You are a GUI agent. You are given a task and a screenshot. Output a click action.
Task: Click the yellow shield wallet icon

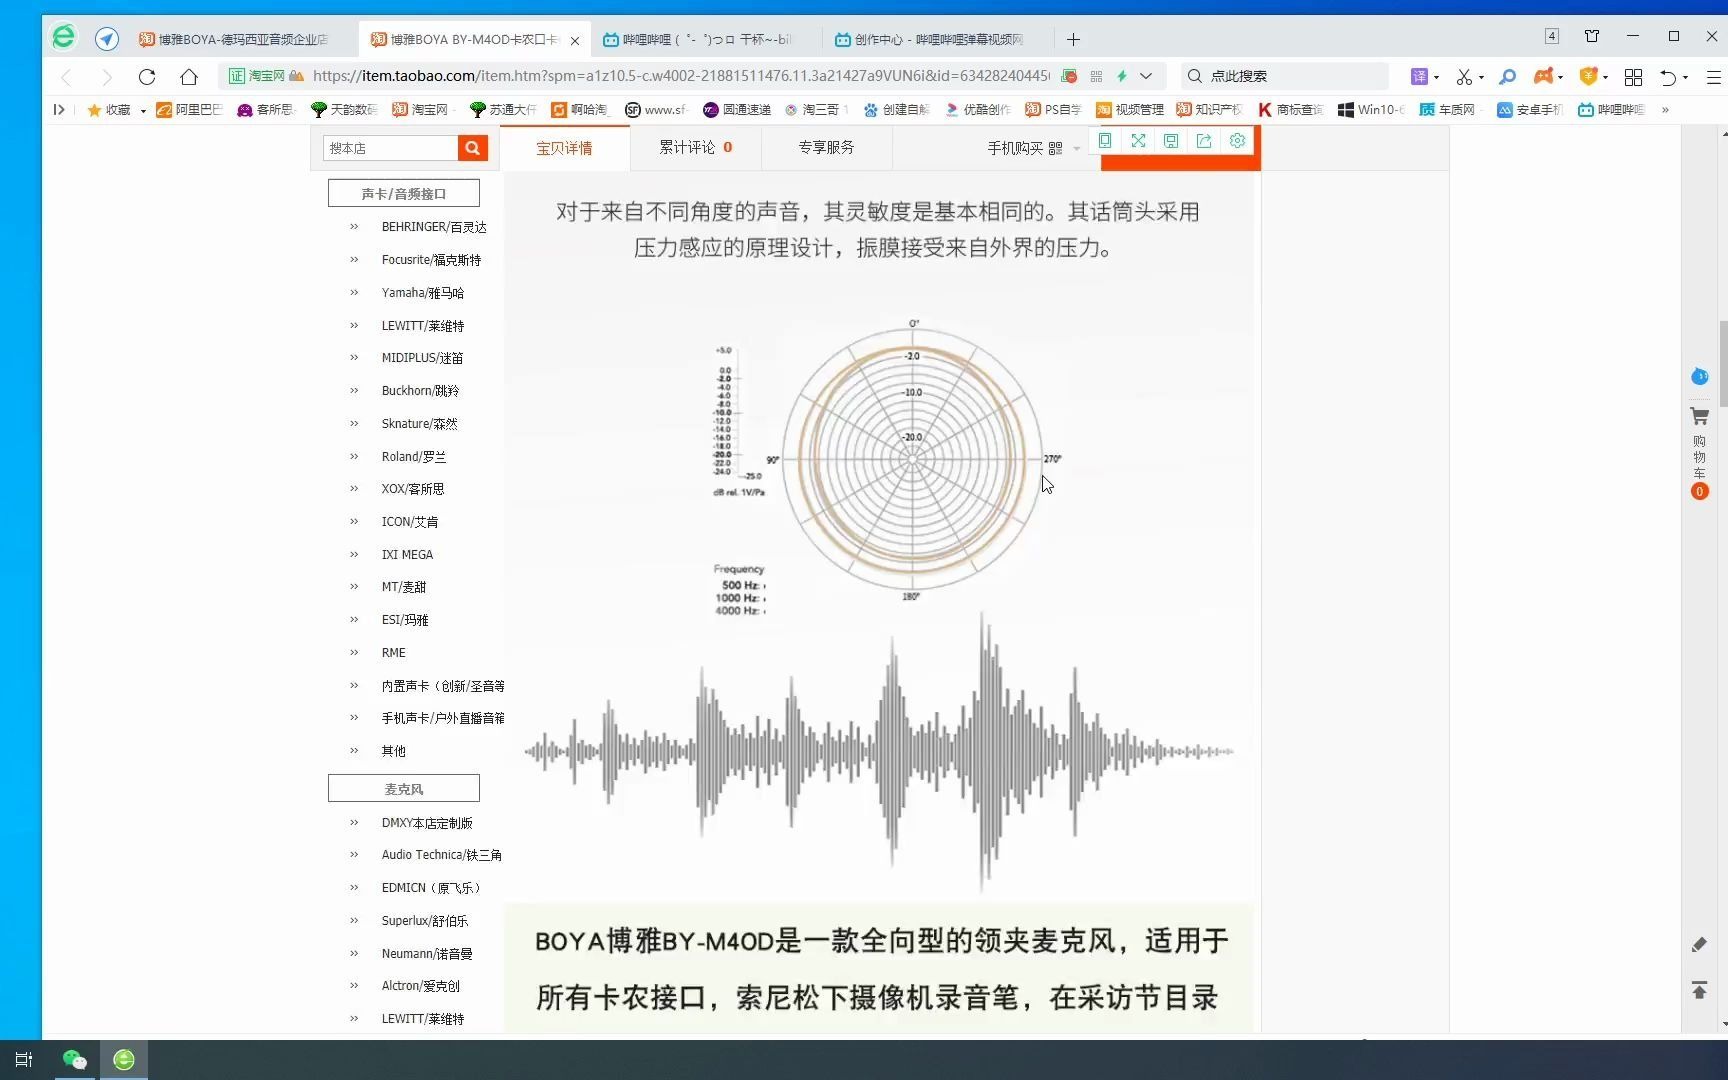pyautogui.click(x=1588, y=76)
